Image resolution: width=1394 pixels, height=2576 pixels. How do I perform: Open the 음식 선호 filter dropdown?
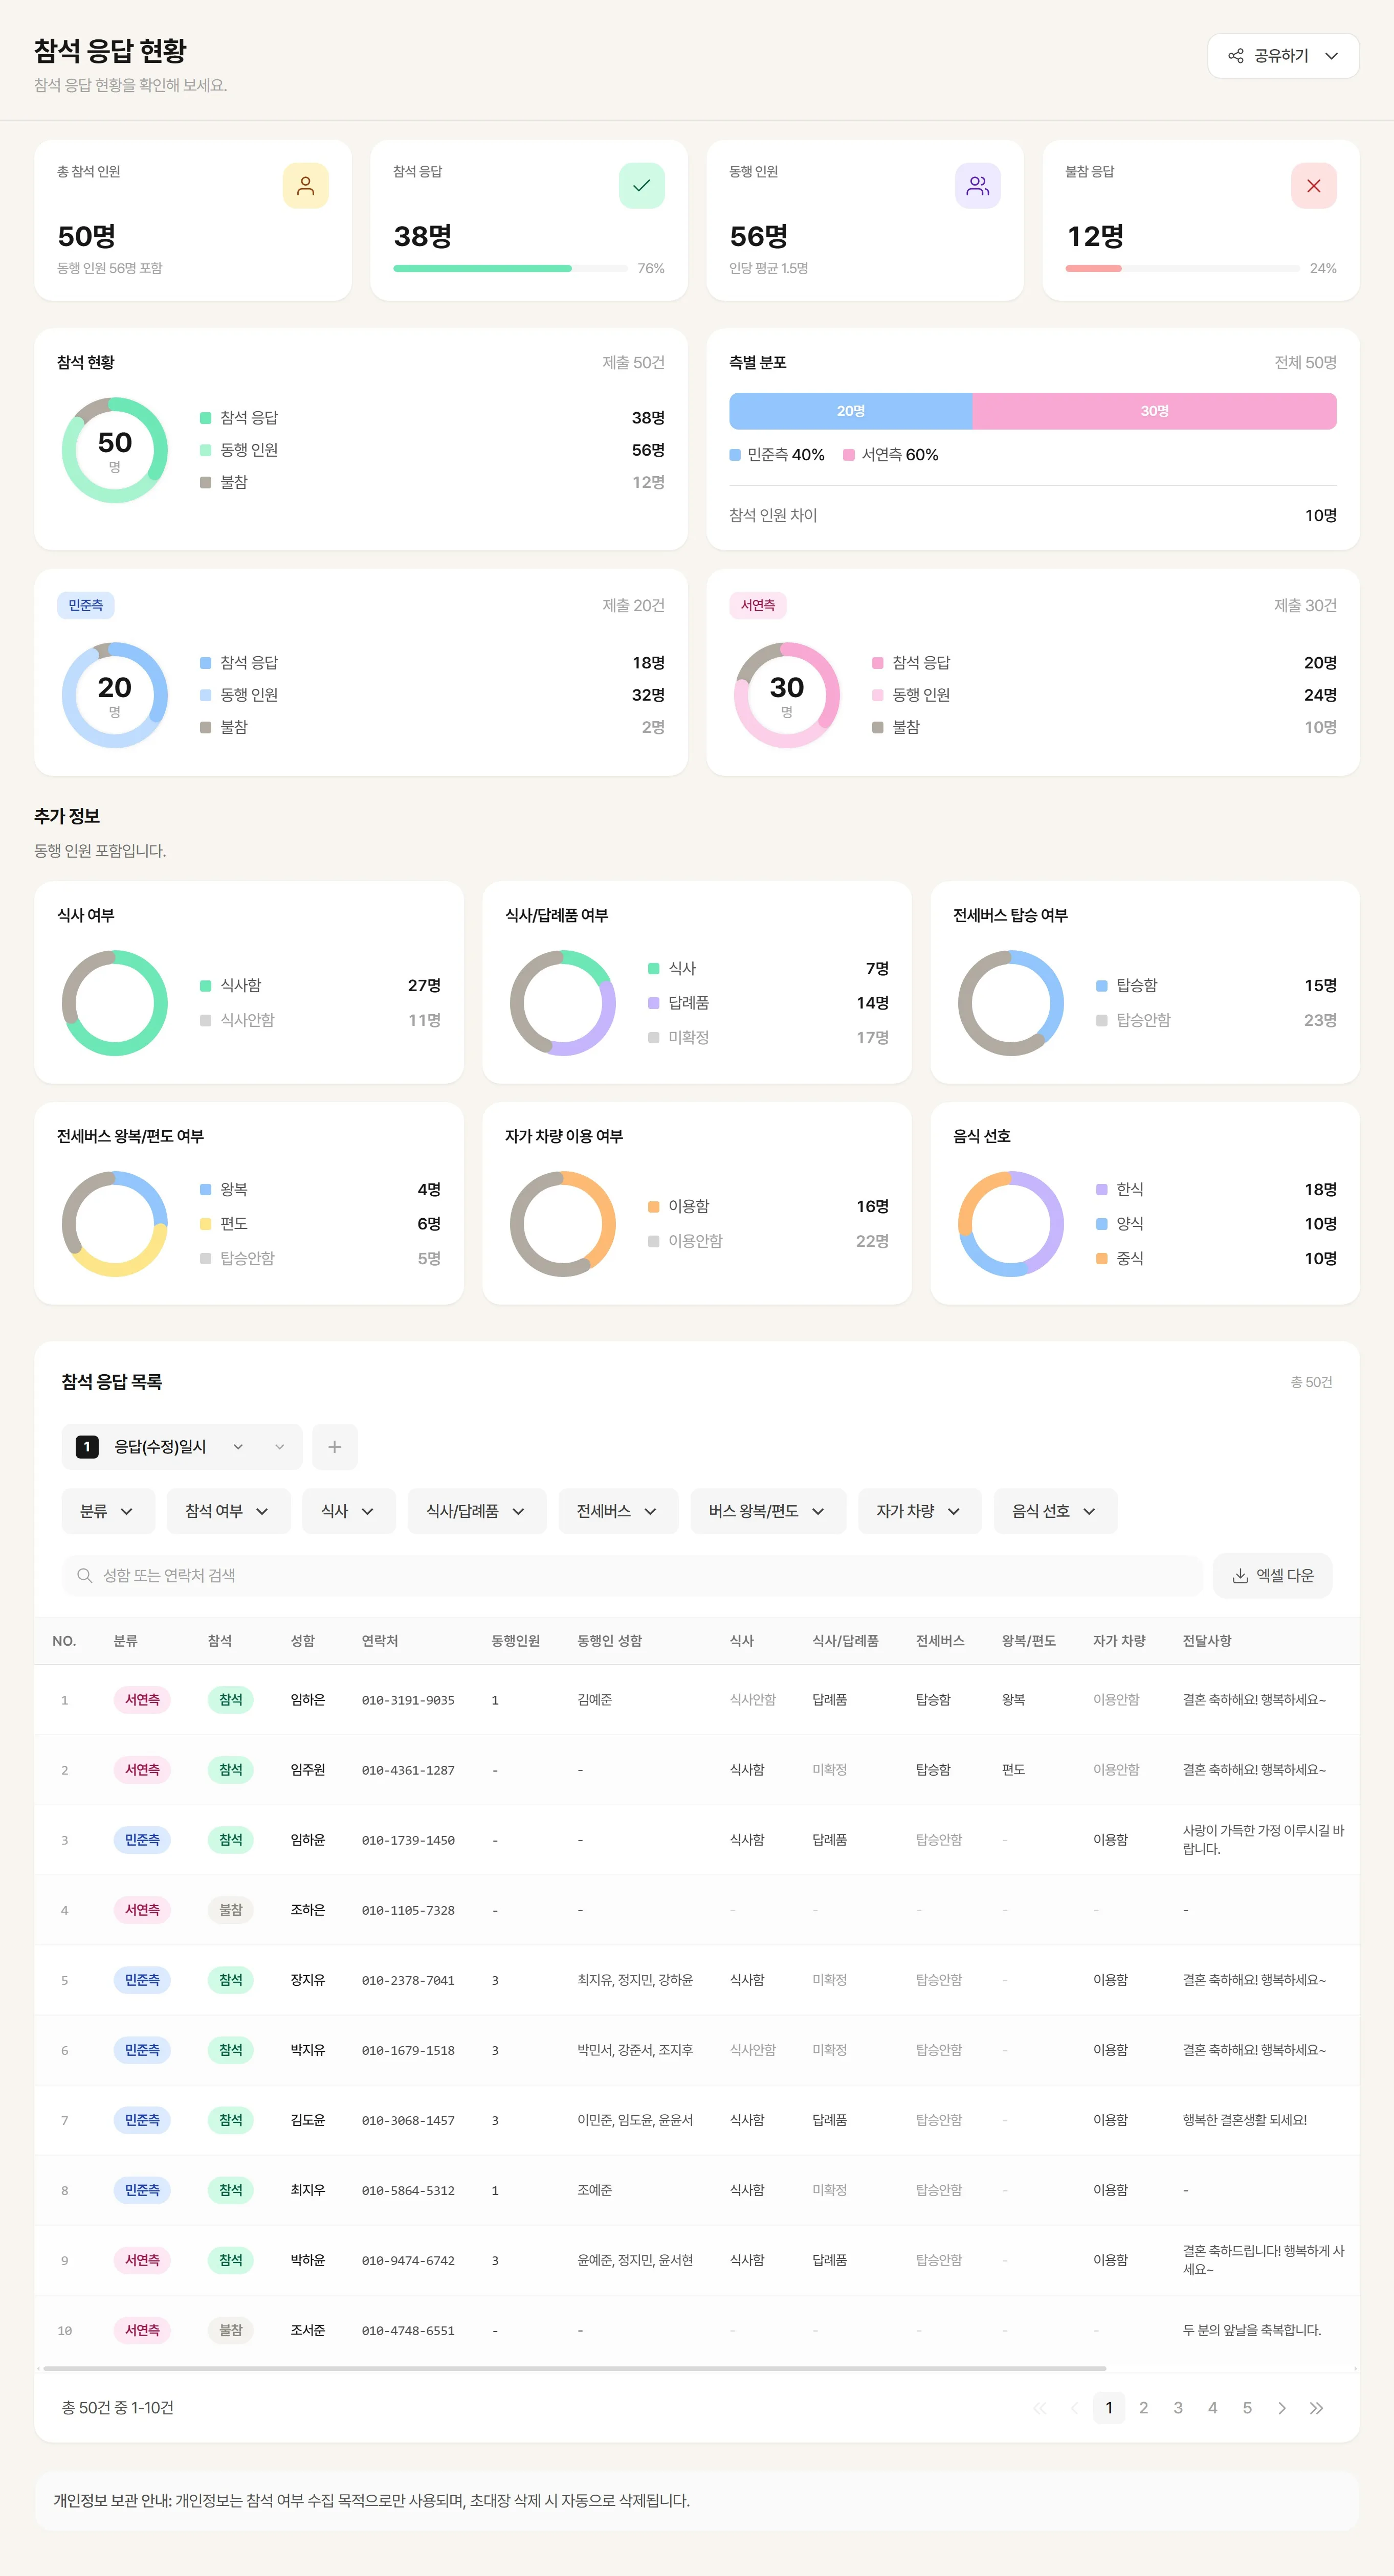point(1055,1511)
